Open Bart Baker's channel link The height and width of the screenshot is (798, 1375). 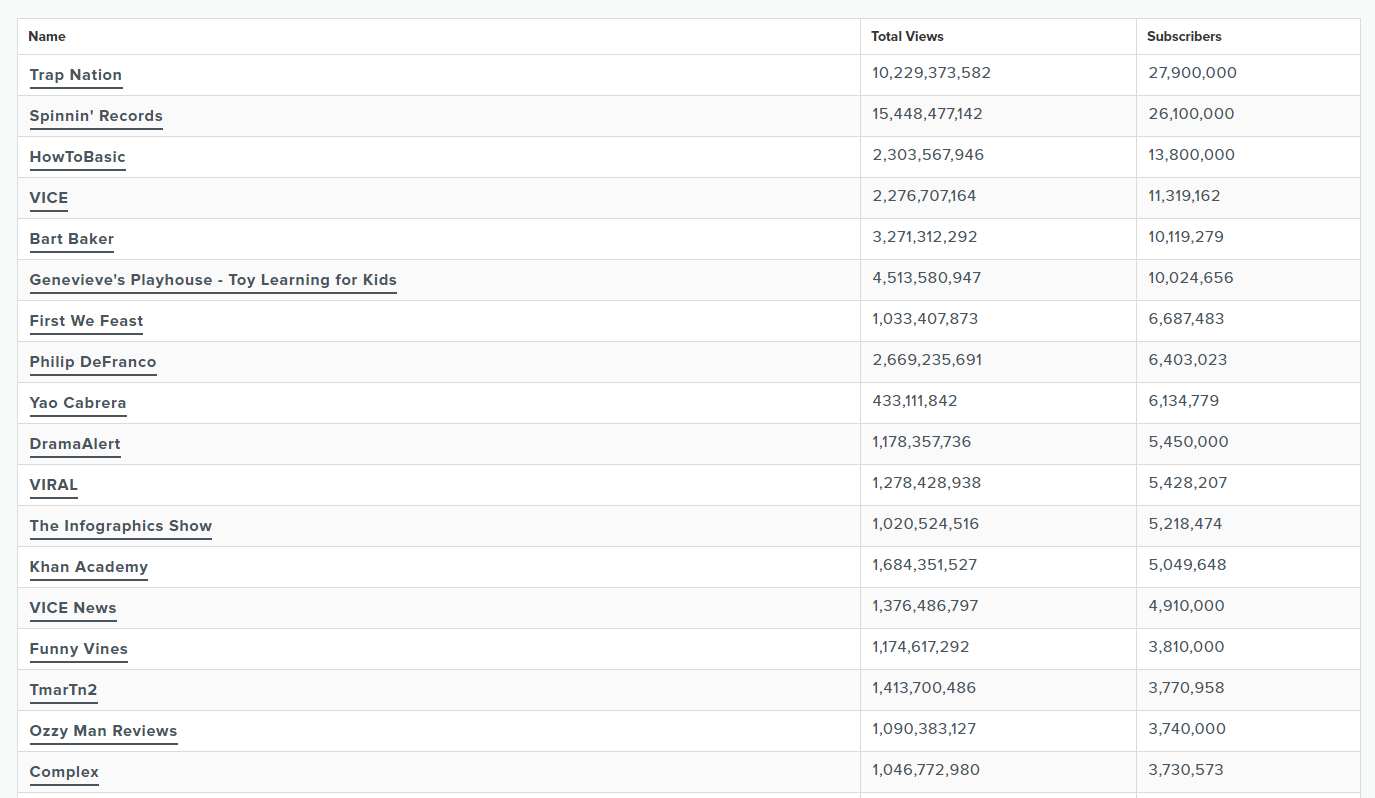pyautogui.click(x=72, y=239)
